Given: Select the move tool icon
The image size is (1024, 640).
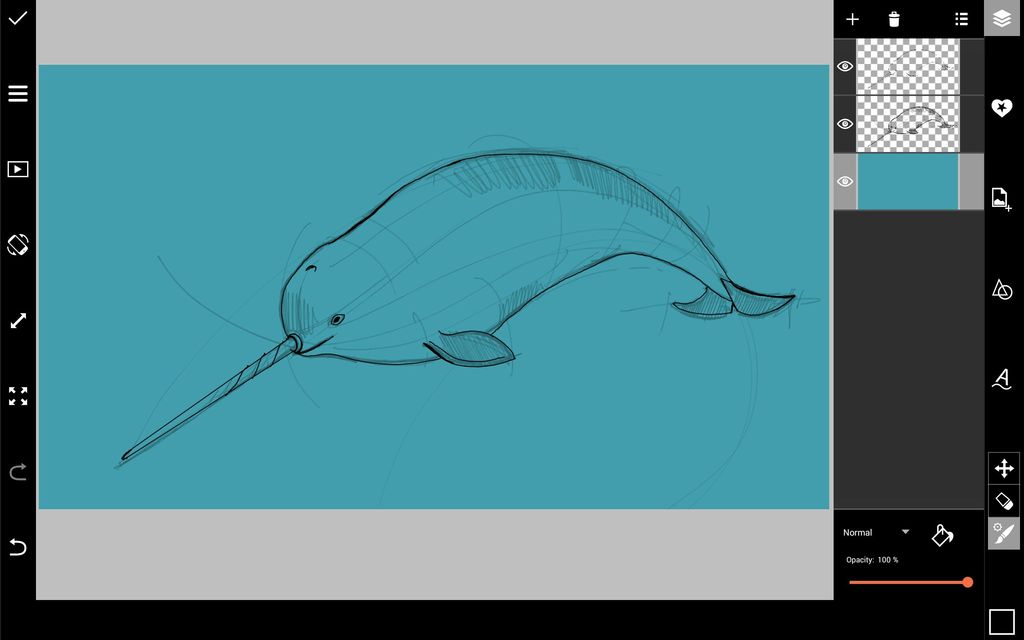Looking at the screenshot, I should [1004, 468].
